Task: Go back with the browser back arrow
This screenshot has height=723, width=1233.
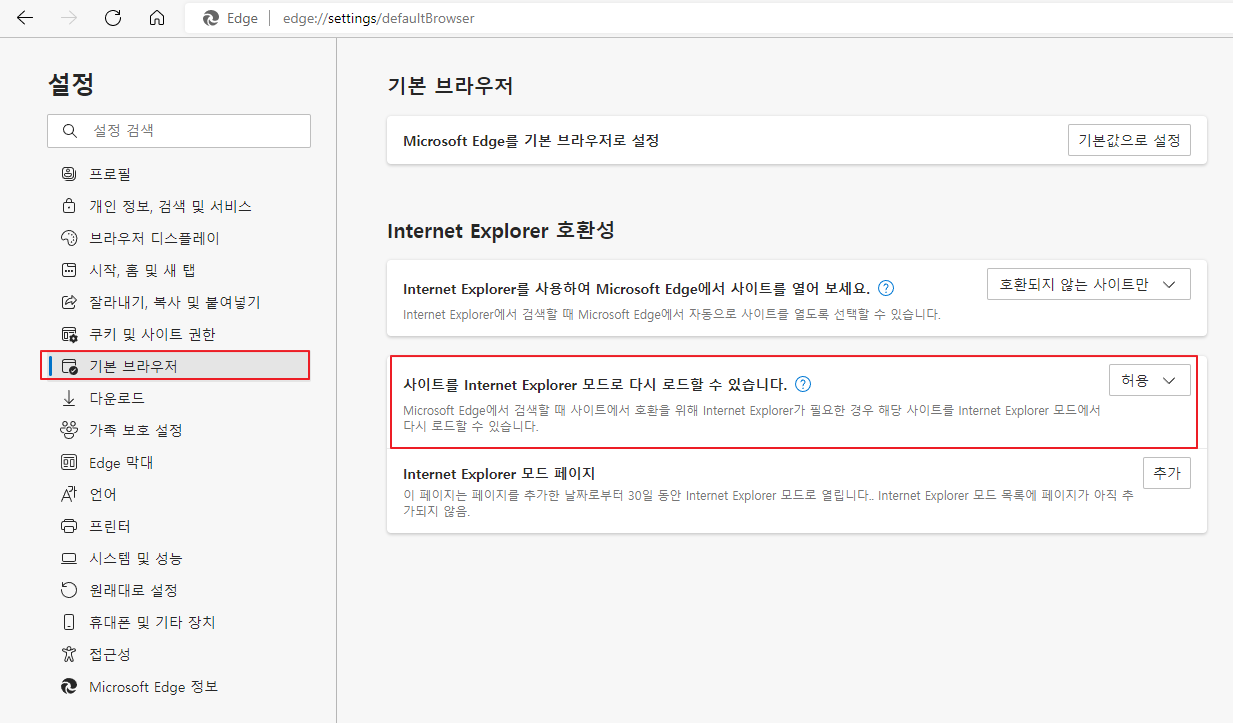Action: (x=25, y=18)
